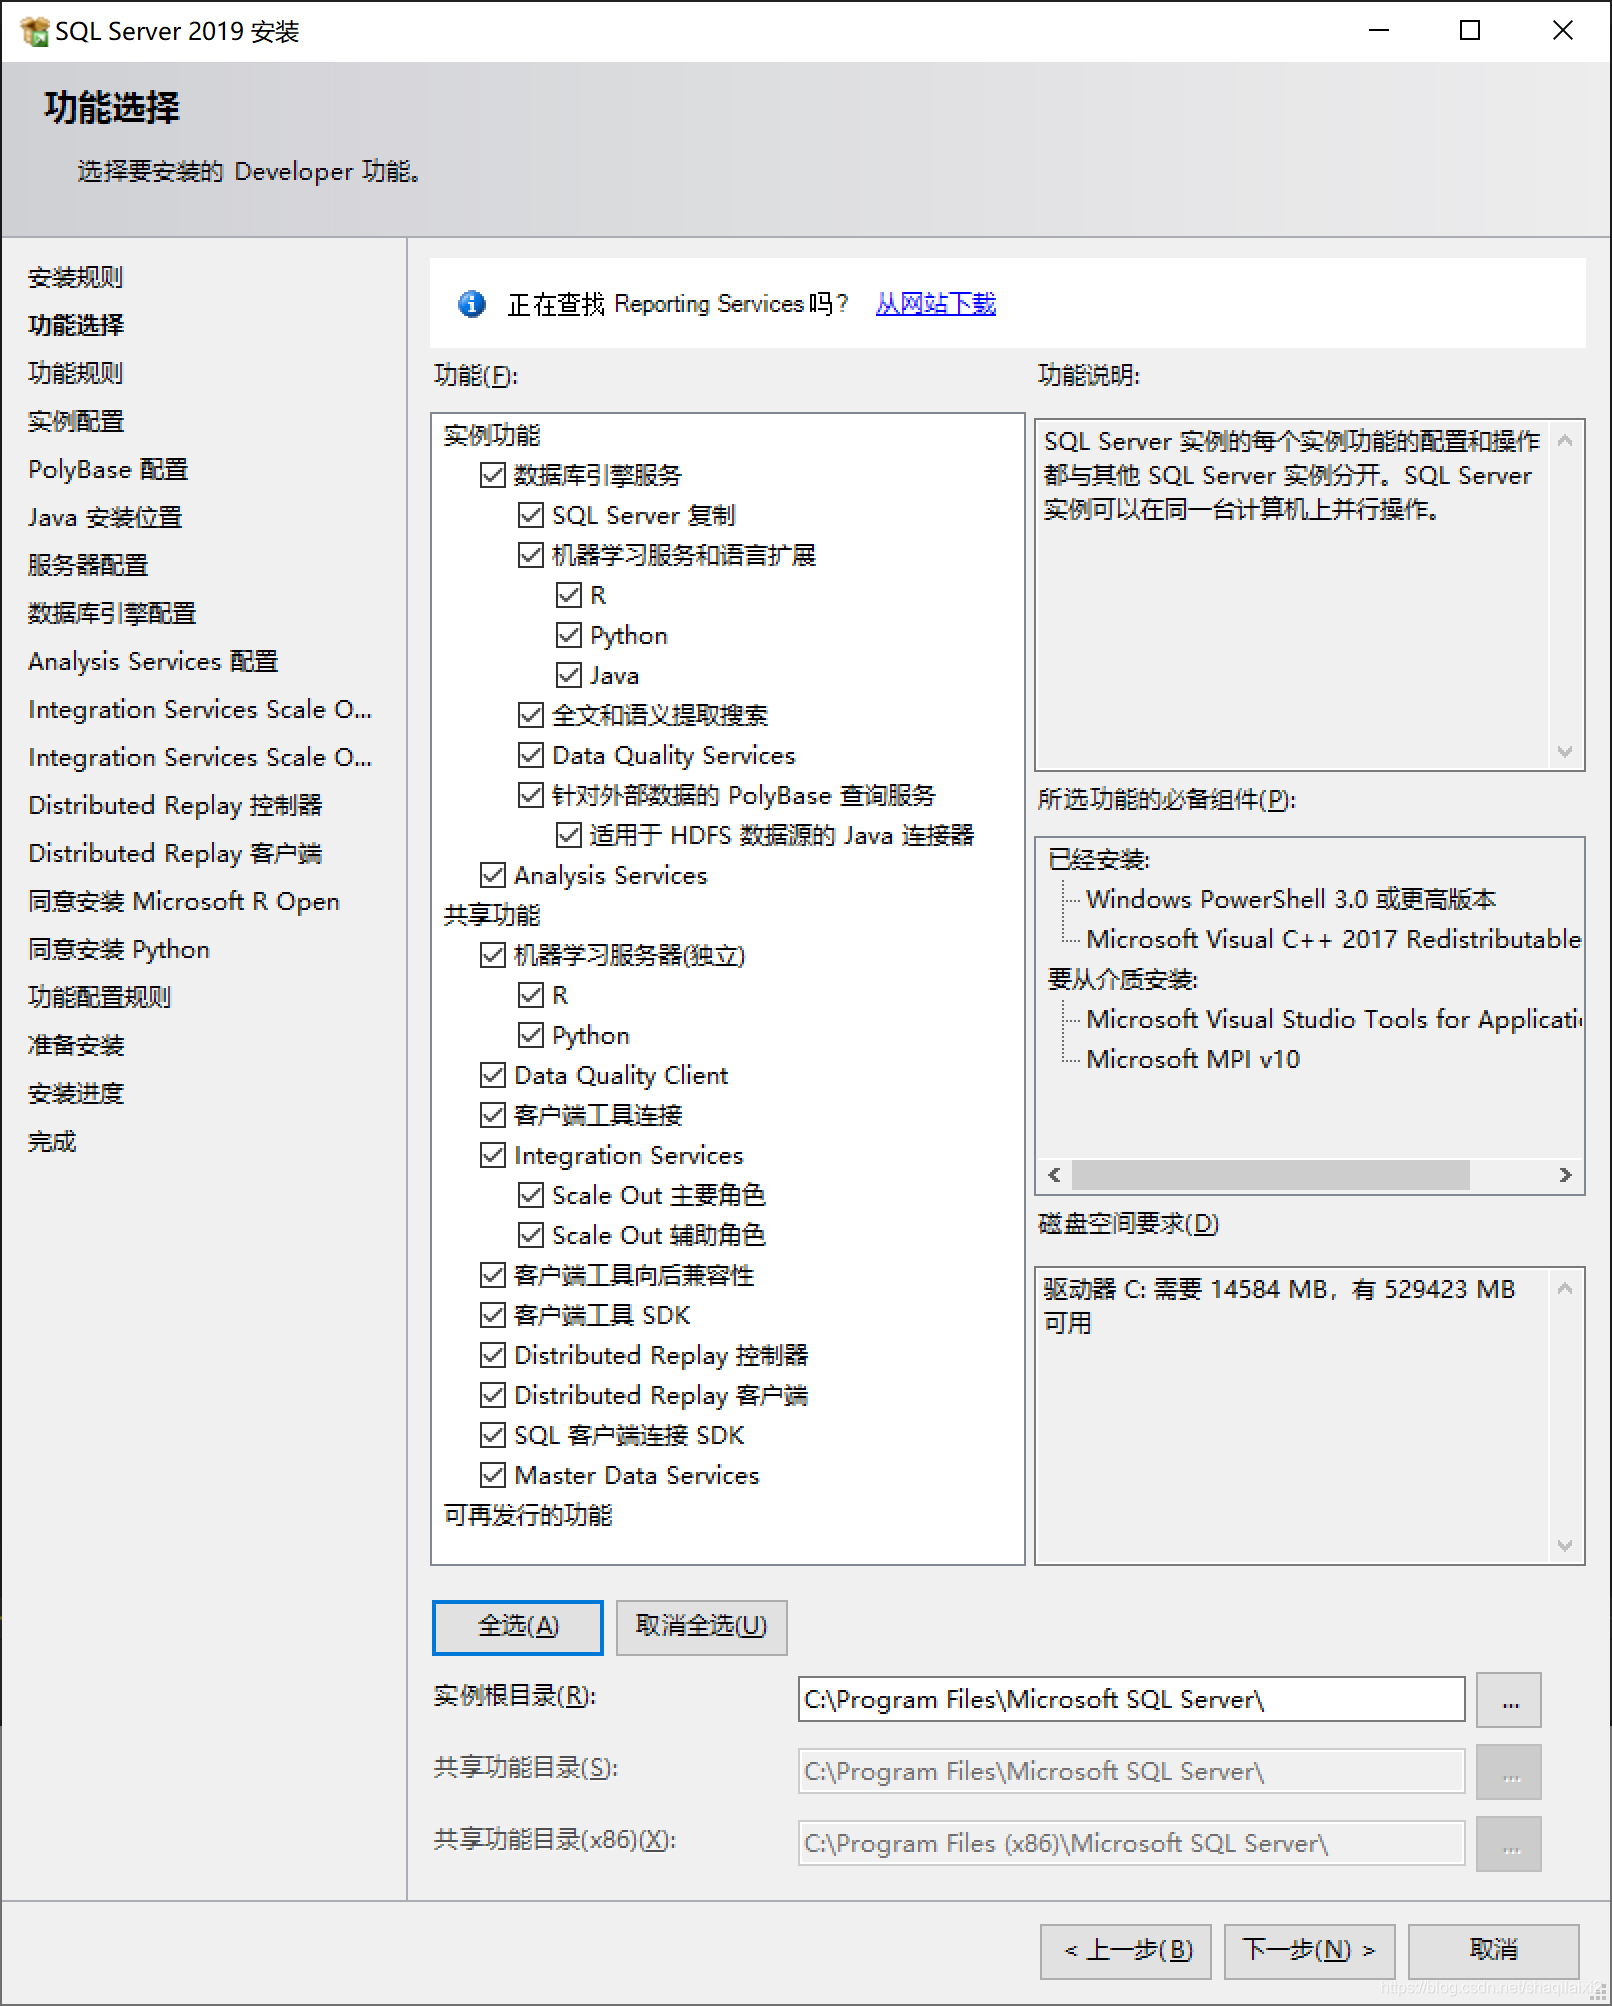Click the 共享功能目录(x86) path field
Screen dimensions: 1612x2006
pos(1131,1843)
